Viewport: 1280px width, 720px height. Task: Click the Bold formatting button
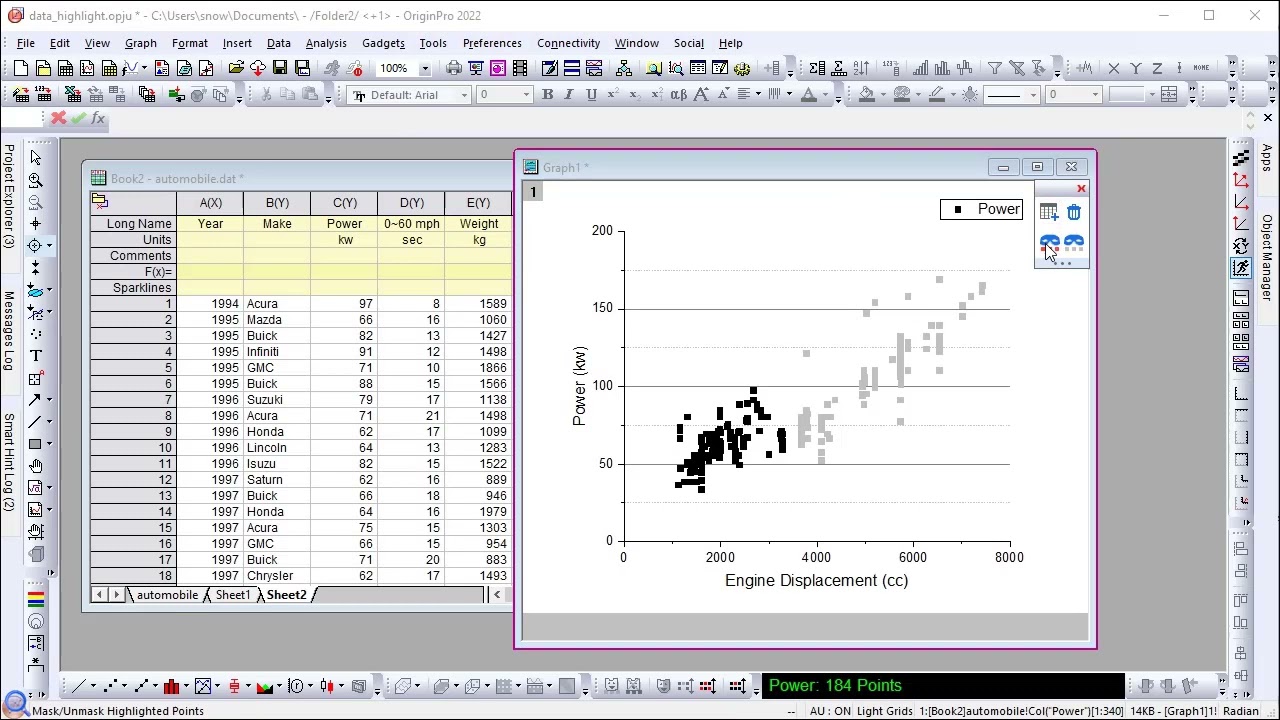(547, 95)
